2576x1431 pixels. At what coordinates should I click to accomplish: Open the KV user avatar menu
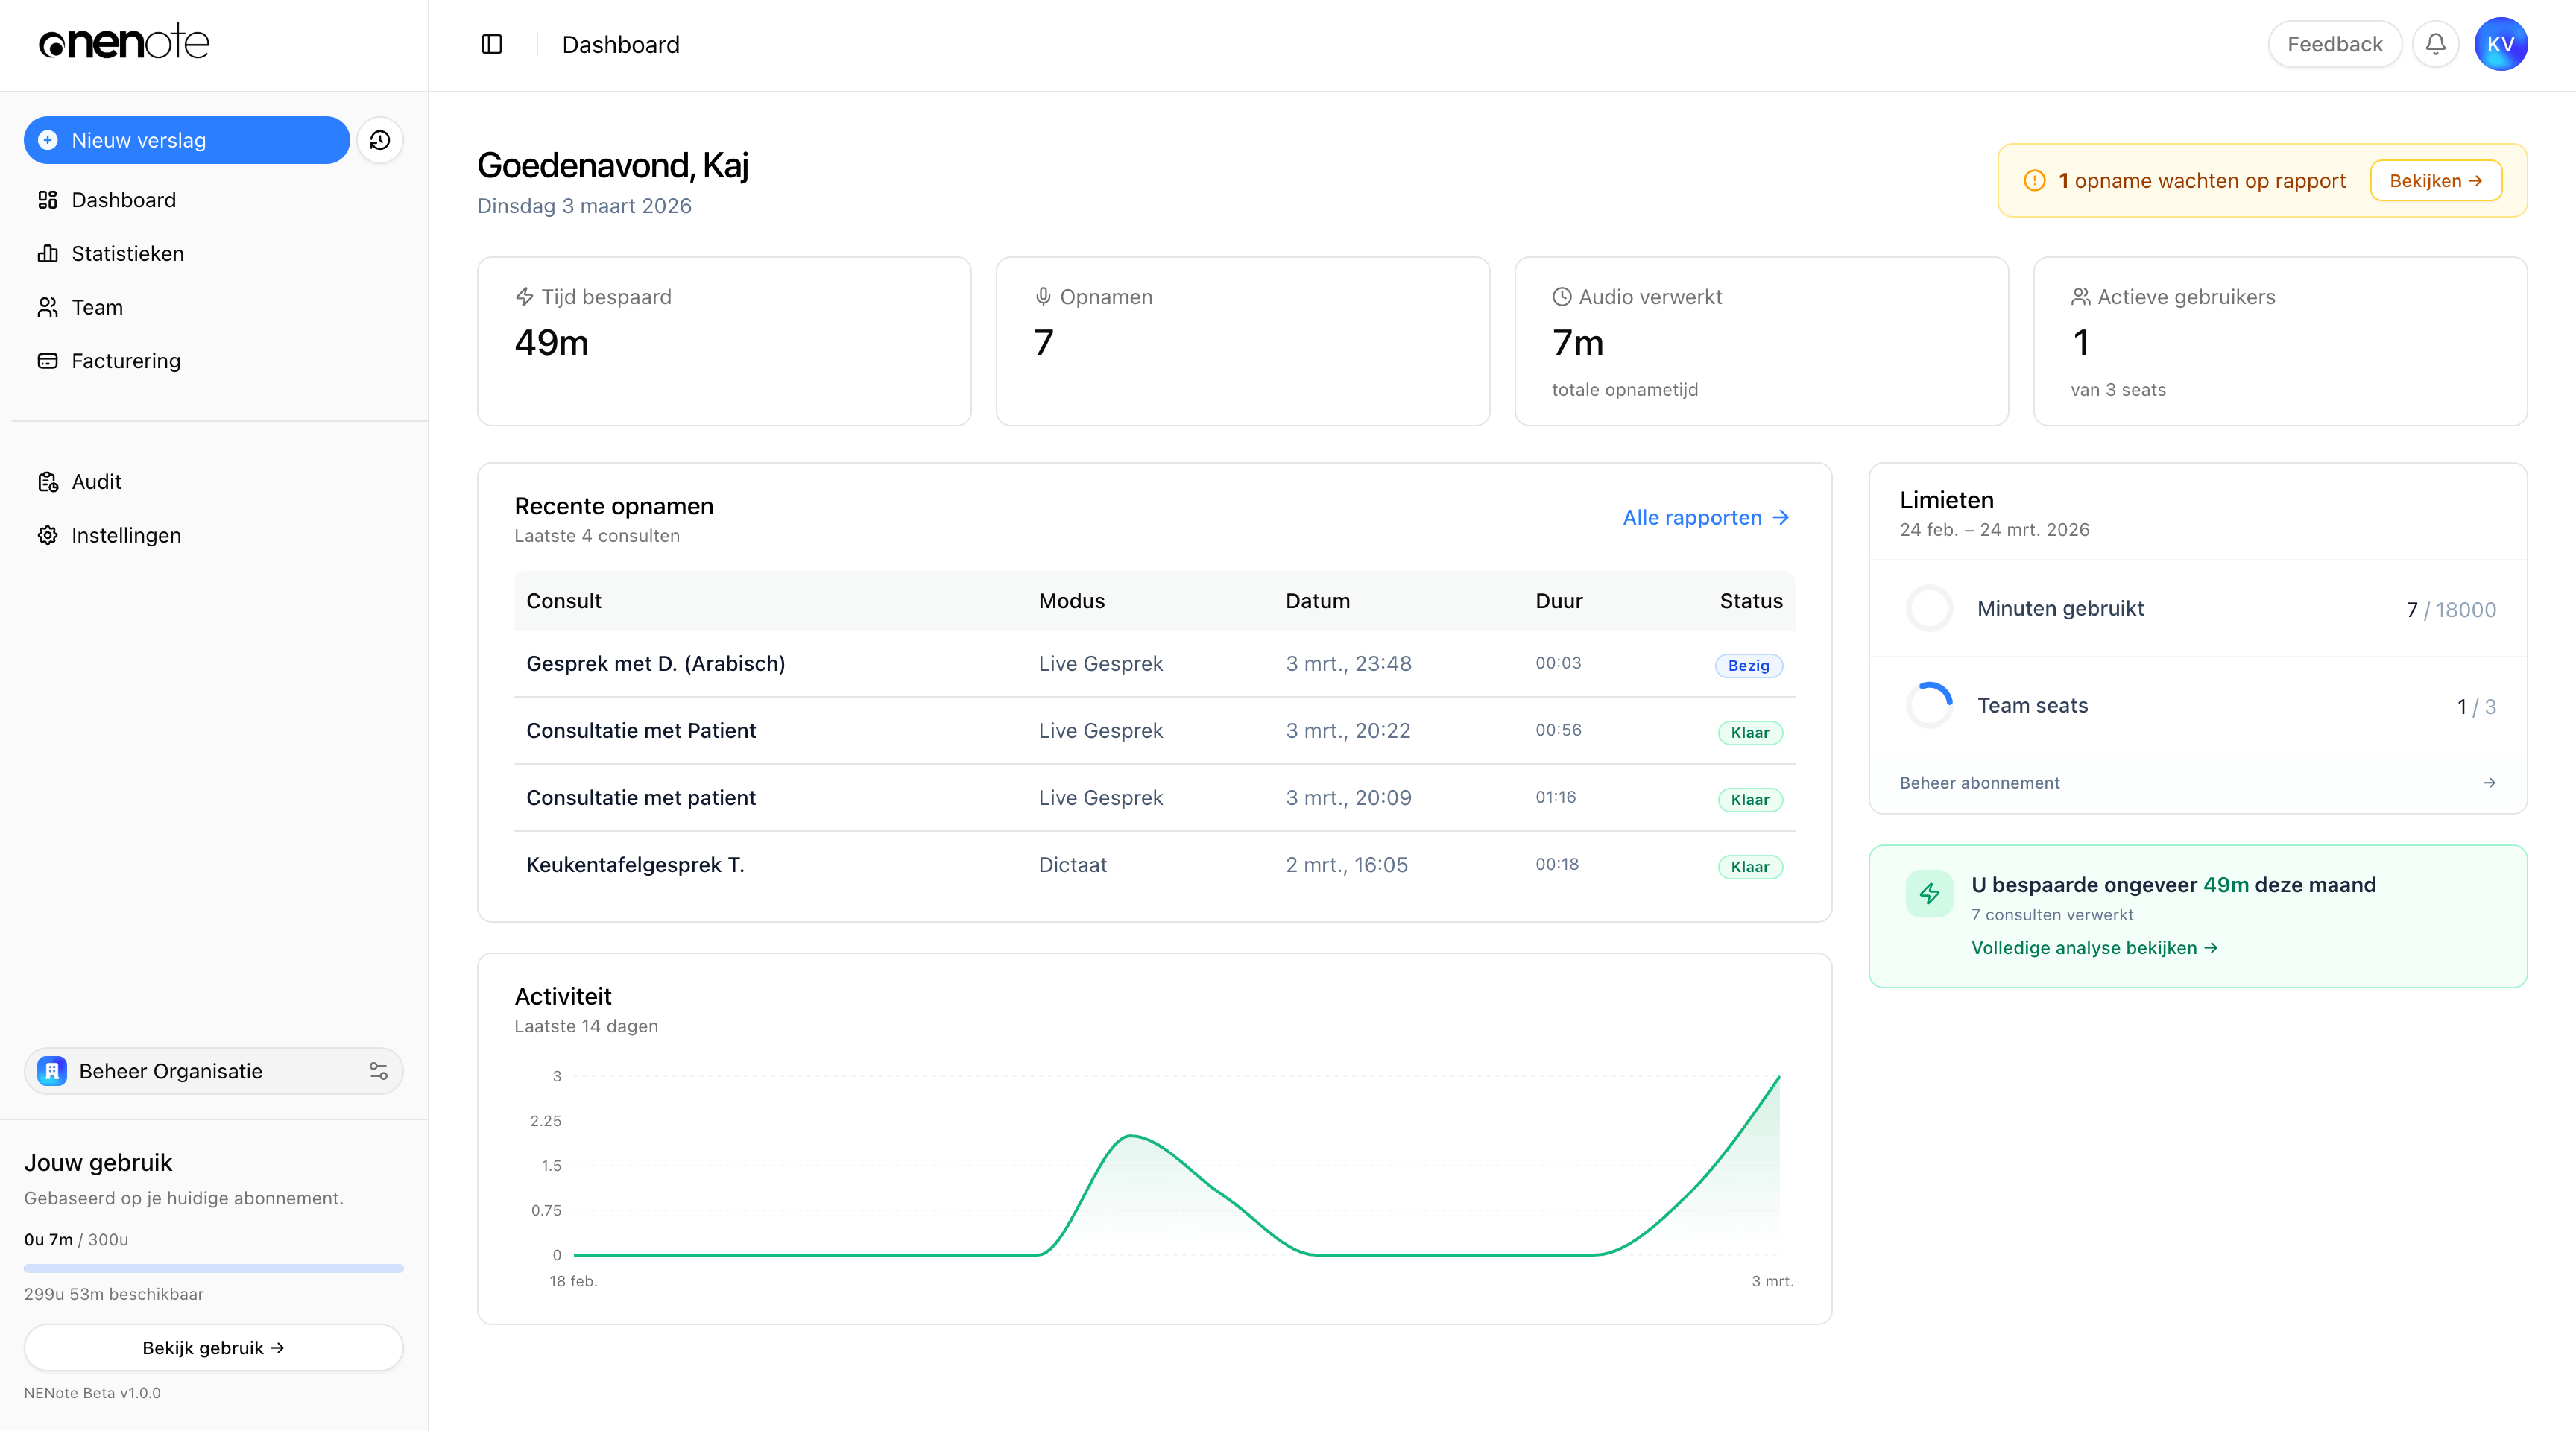point(2500,44)
